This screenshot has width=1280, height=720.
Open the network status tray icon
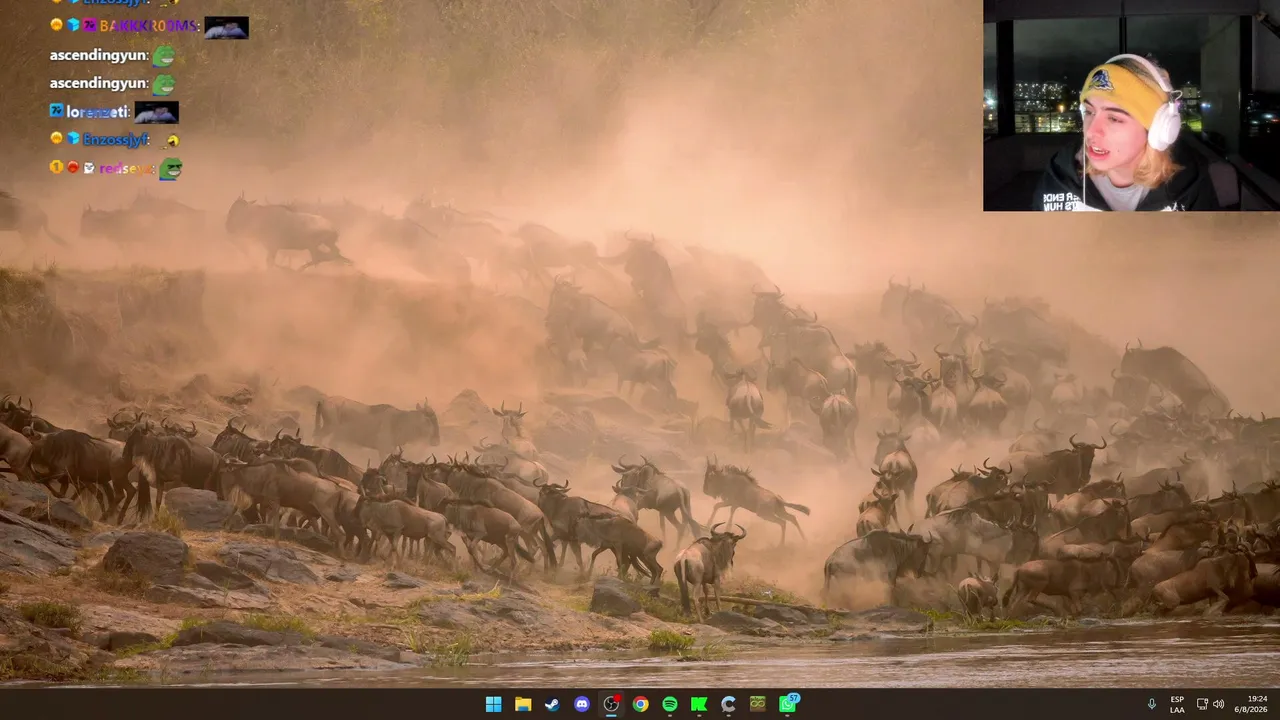click(1202, 704)
